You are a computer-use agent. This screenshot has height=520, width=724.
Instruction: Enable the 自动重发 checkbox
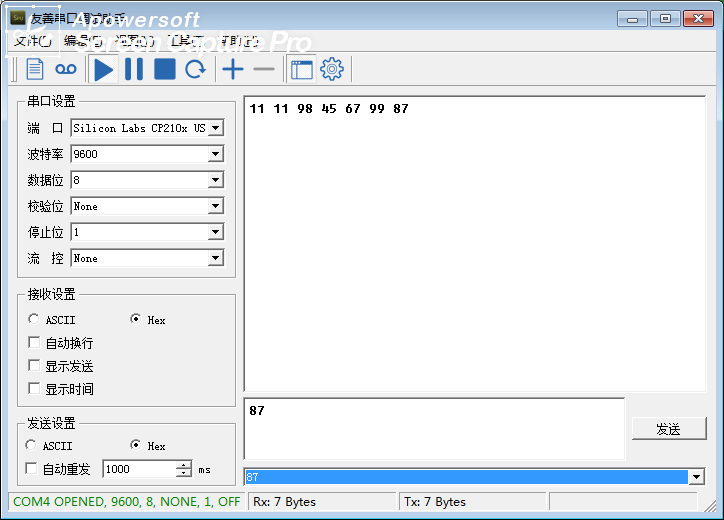(x=31, y=469)
